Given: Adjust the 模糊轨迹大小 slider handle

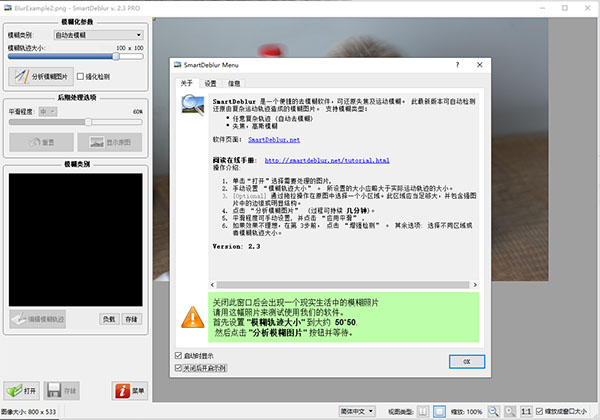Looking at the screenshot, I should (116, 56).
